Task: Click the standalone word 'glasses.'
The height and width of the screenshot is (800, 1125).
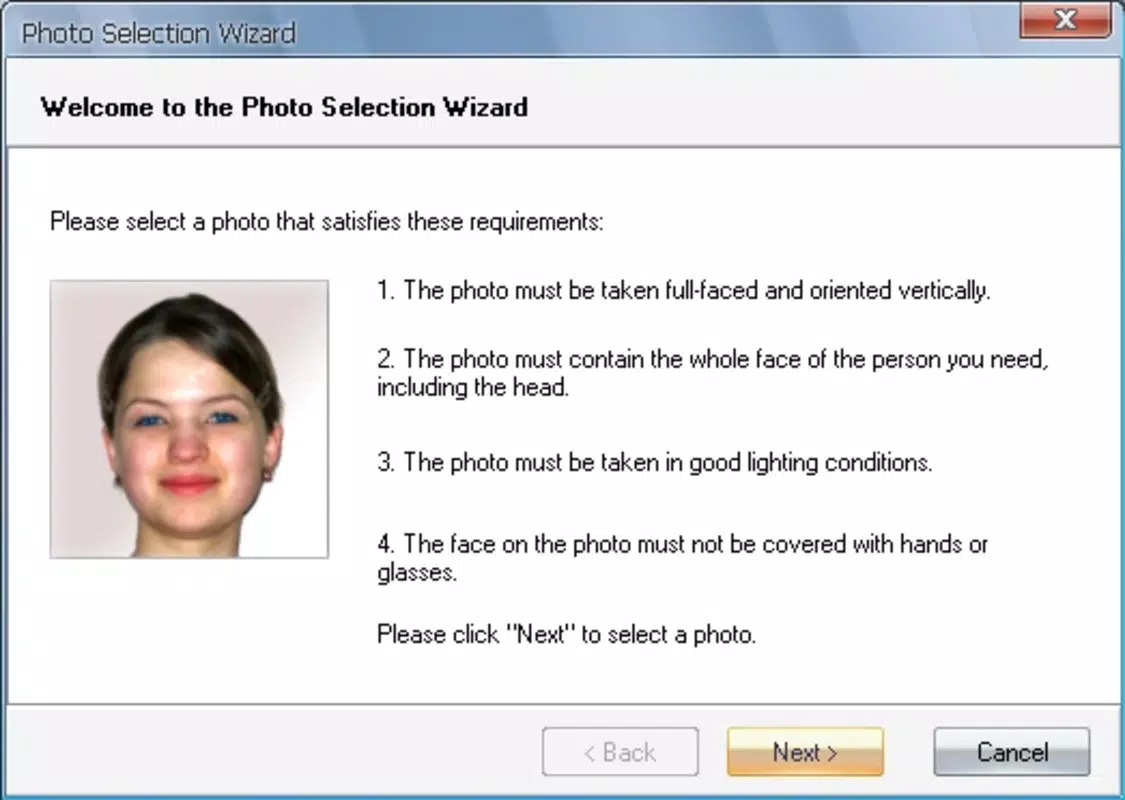Action: point(417,573)
